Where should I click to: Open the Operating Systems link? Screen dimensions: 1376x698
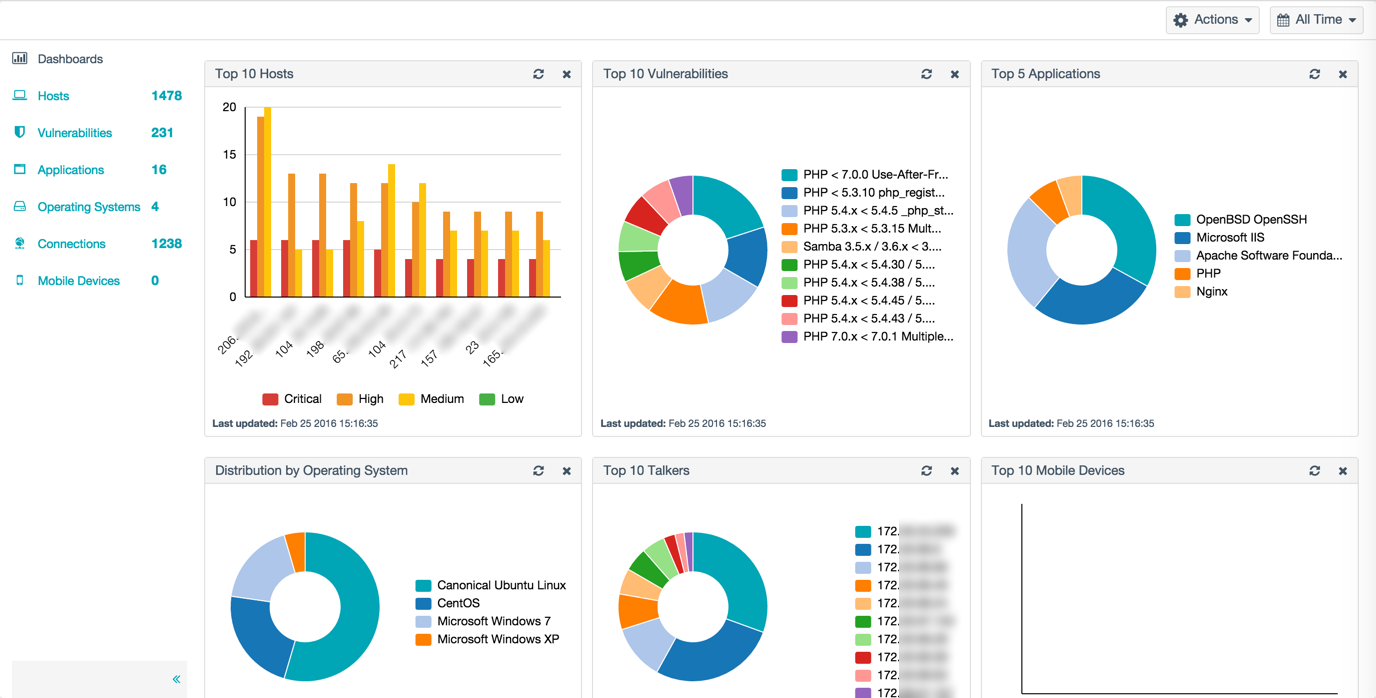click(88, 207)
